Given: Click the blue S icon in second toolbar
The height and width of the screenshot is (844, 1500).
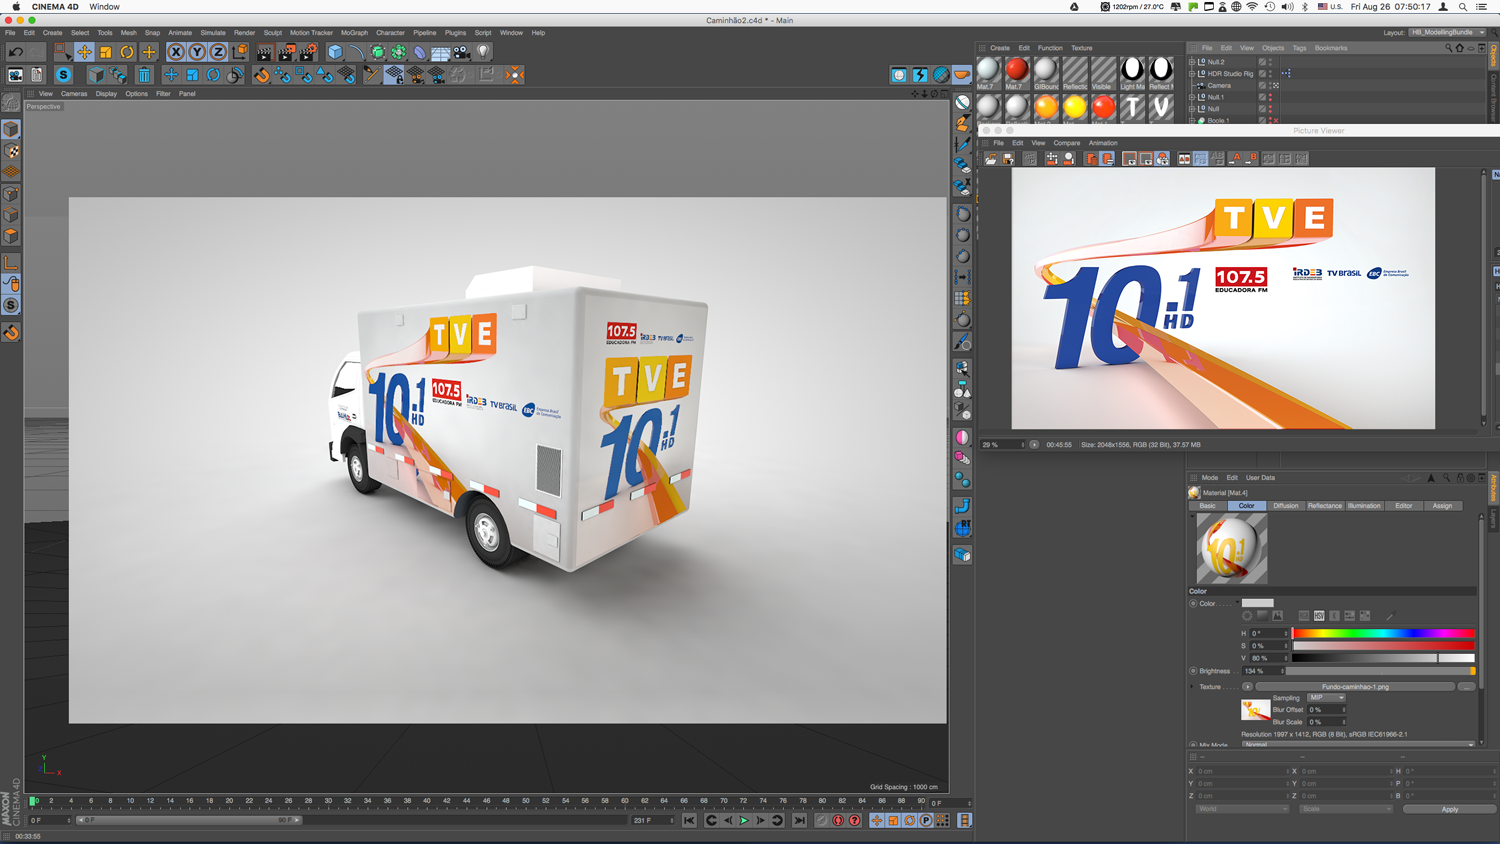Looking at the screenshot, I should 63,75.
